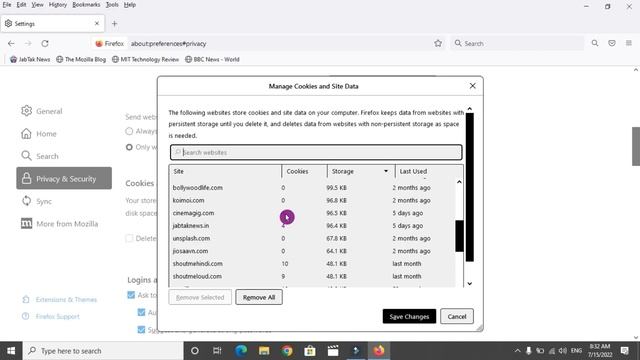Image resolution: width=640 pixels, height=360 pixels.
Task: Reload the current page
Action: click(x=45, y=43)
